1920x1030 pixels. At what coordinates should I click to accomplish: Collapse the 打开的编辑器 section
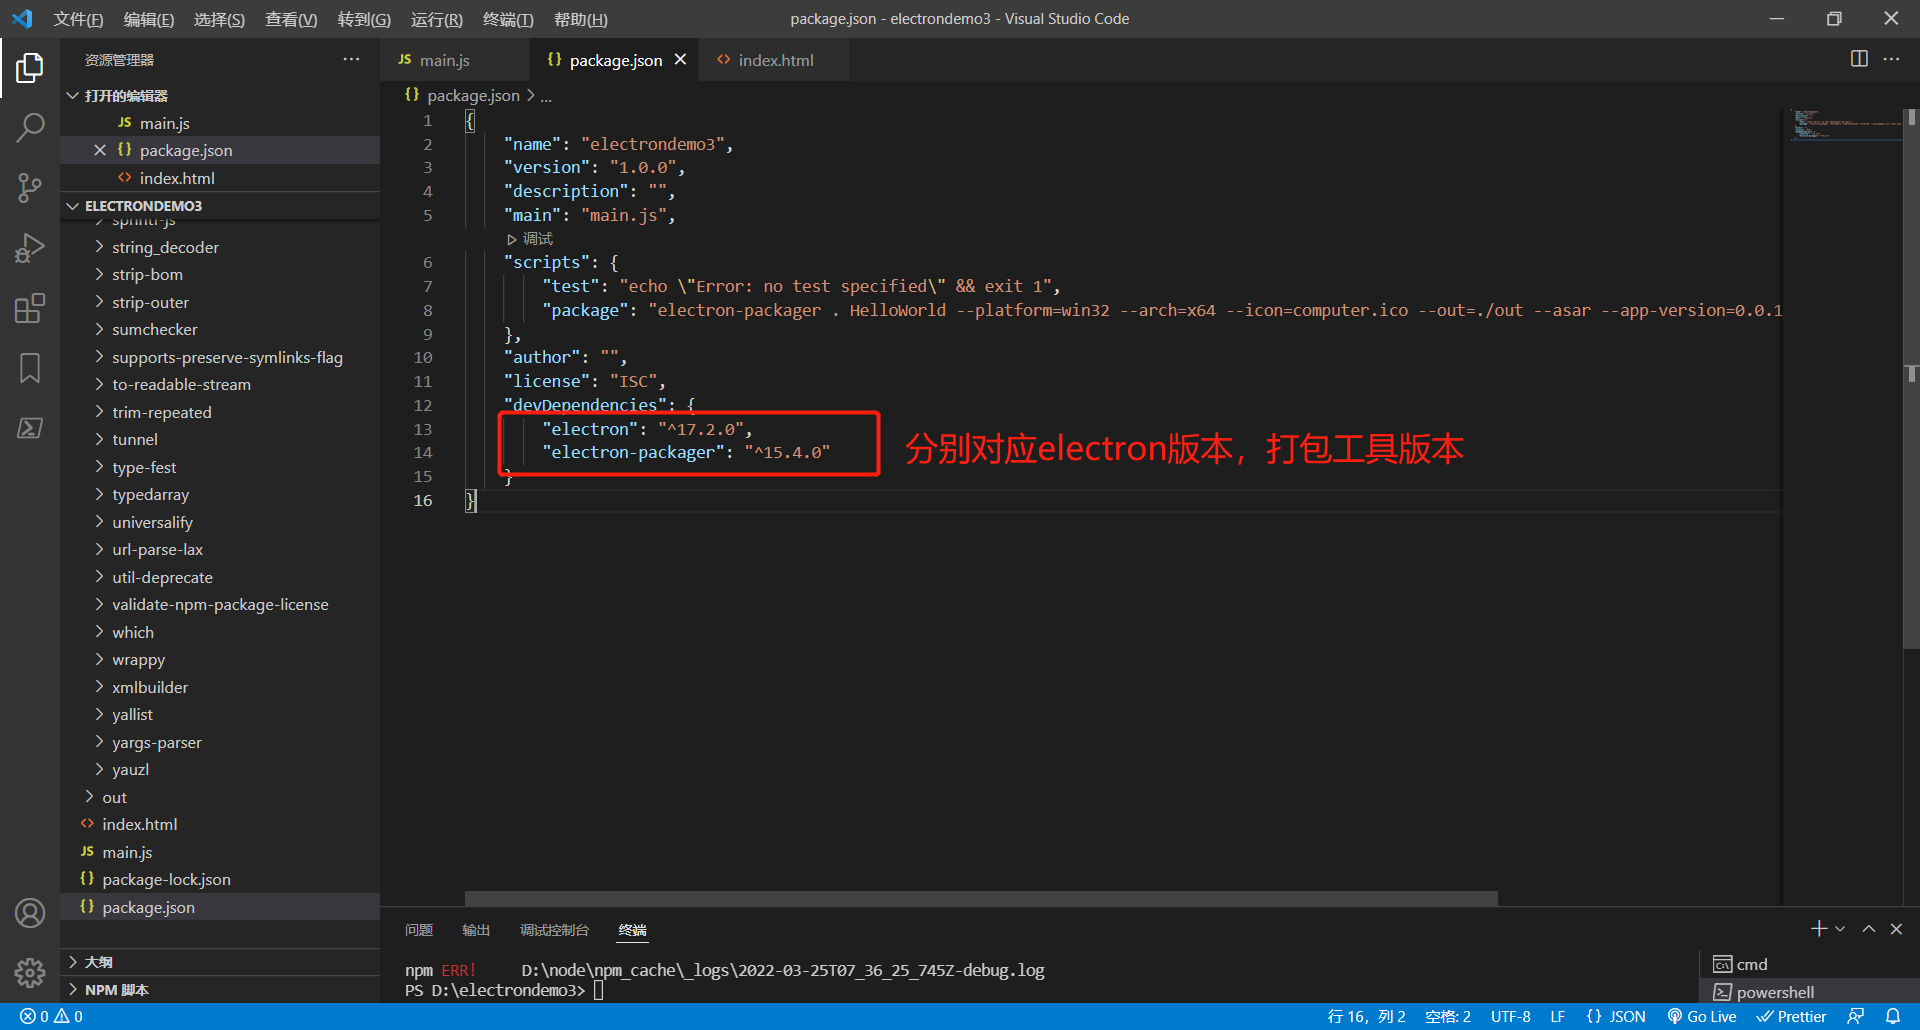pyautogui.click(x=220, y=95)
